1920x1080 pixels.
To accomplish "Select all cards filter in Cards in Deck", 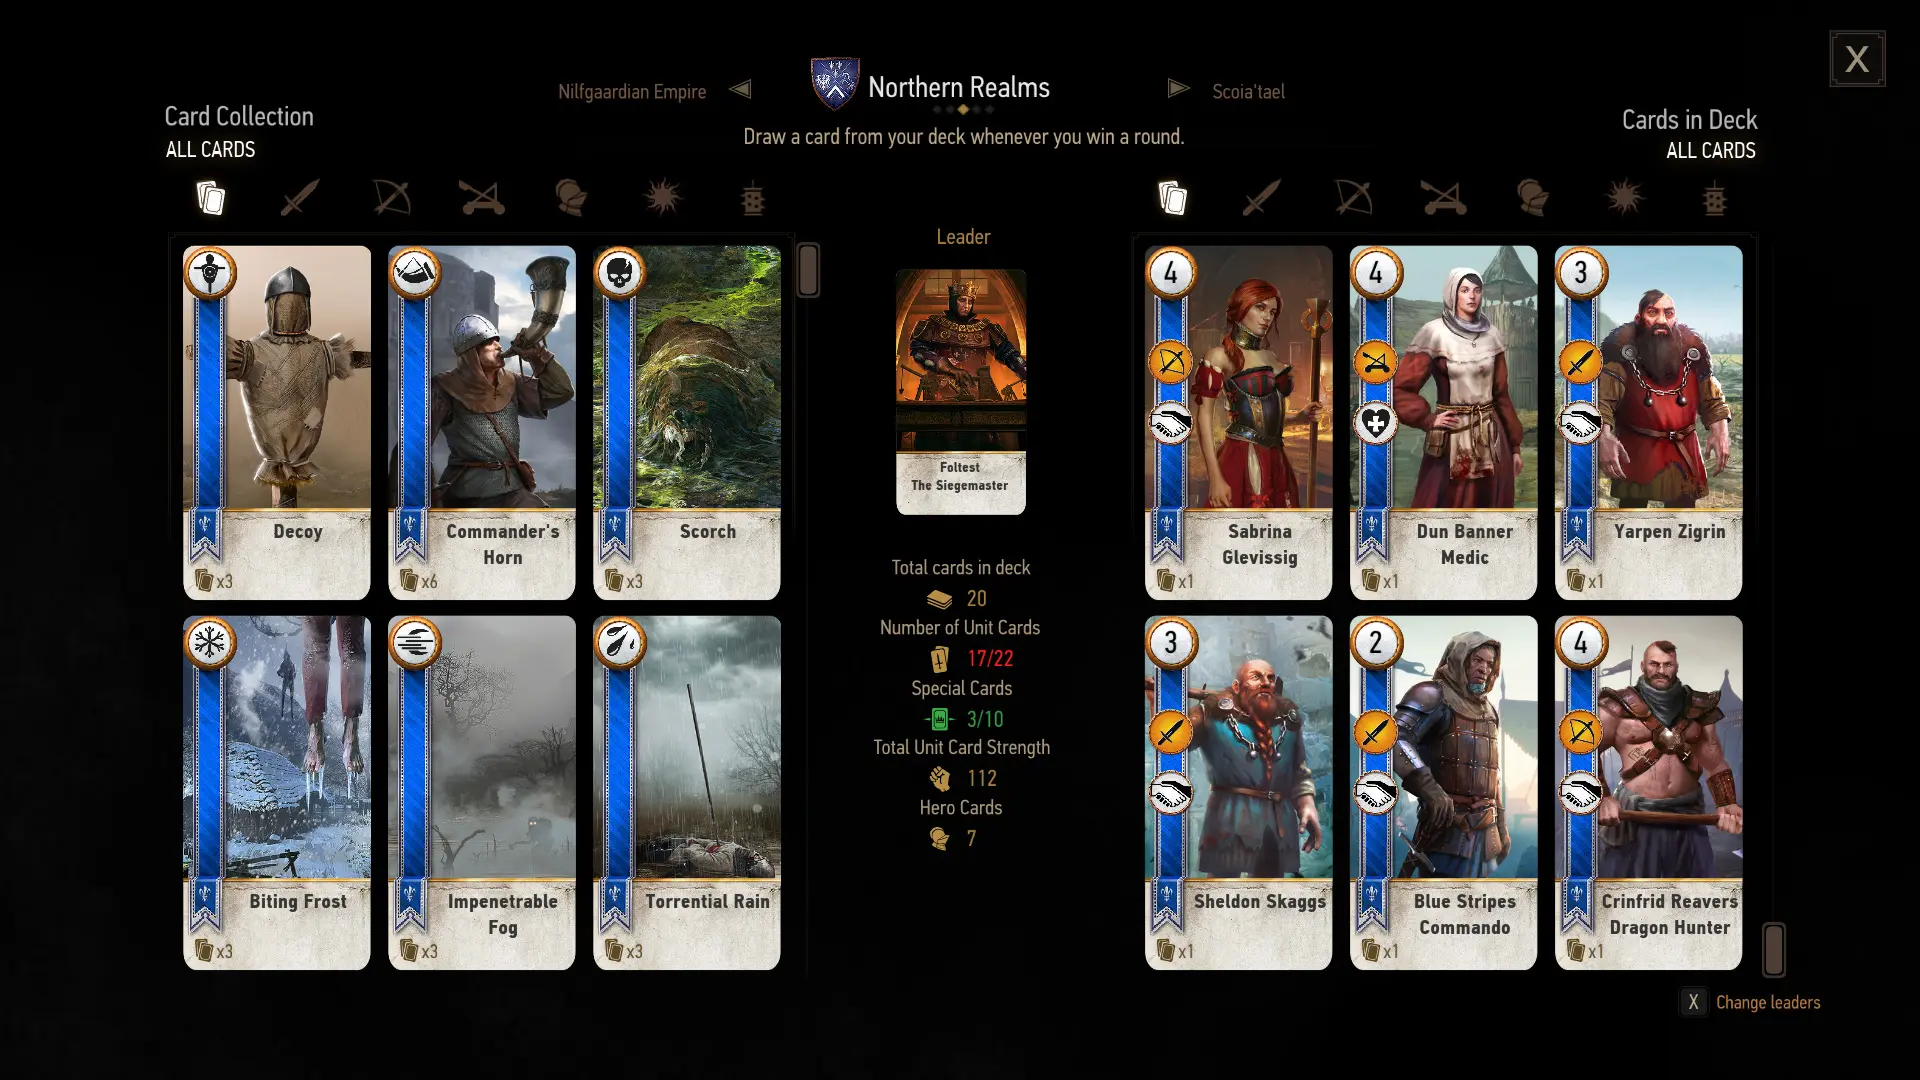I will (1172, 198).
